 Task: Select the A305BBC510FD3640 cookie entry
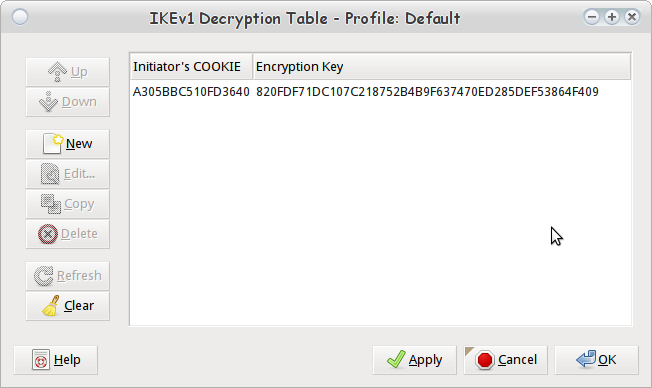coord(191,91)
